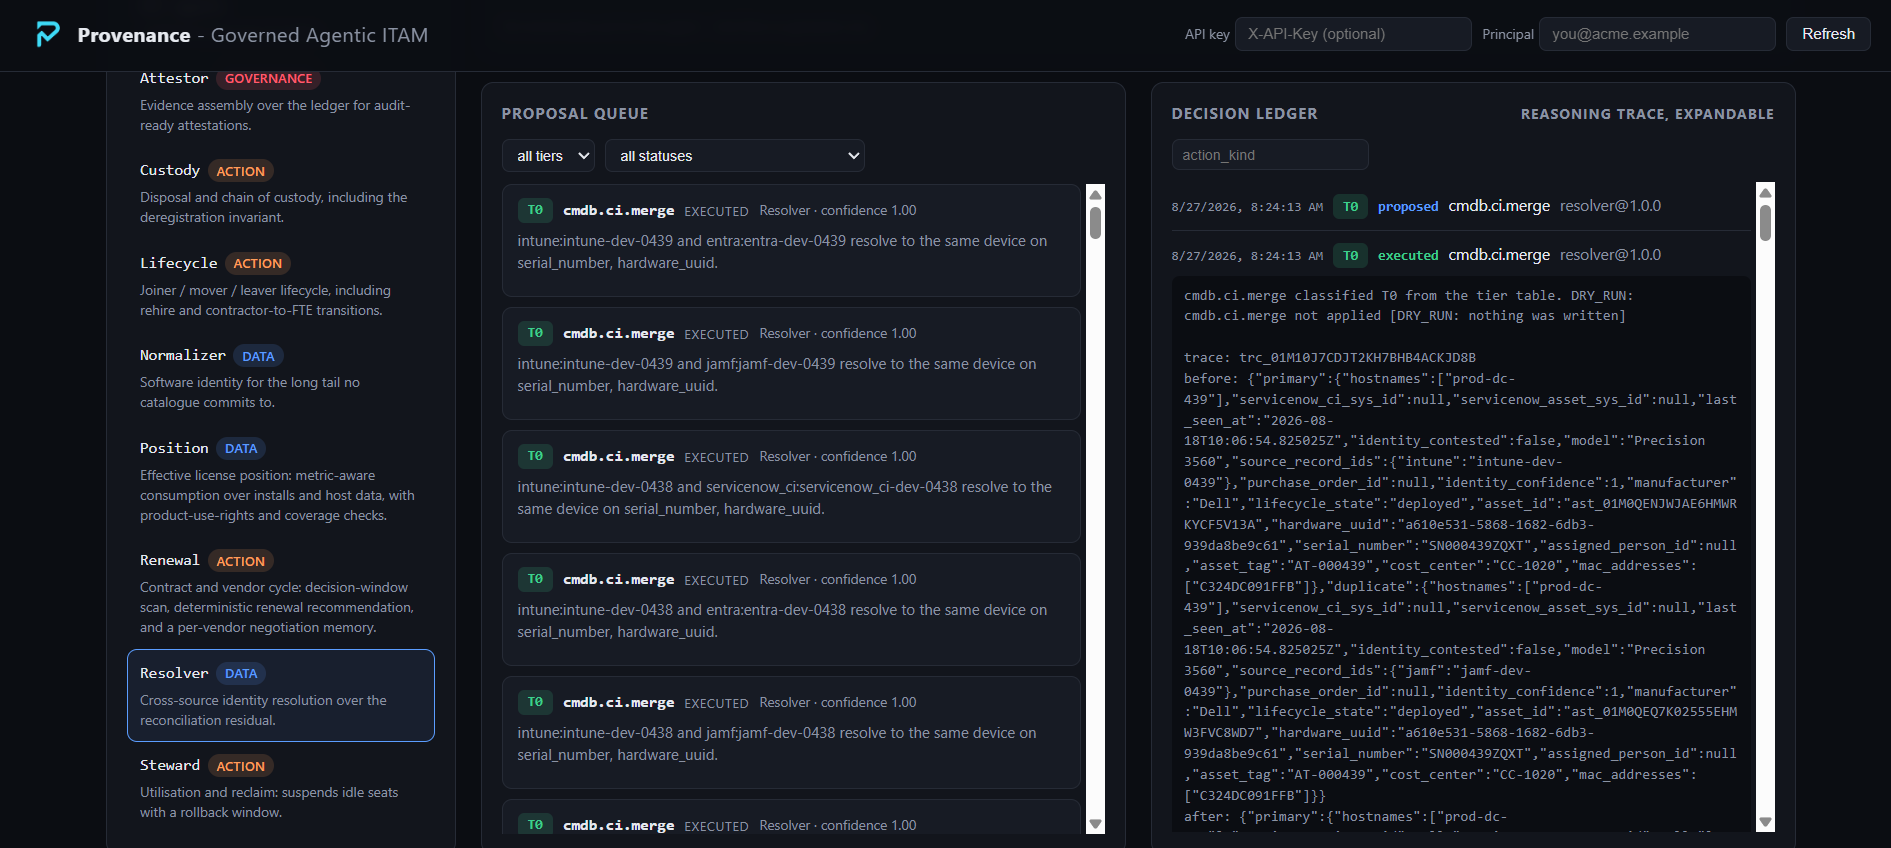Click the ACTION tag beside Lifecycle
The height and width of the screenshot is (848, 1891).
(258, 264)
